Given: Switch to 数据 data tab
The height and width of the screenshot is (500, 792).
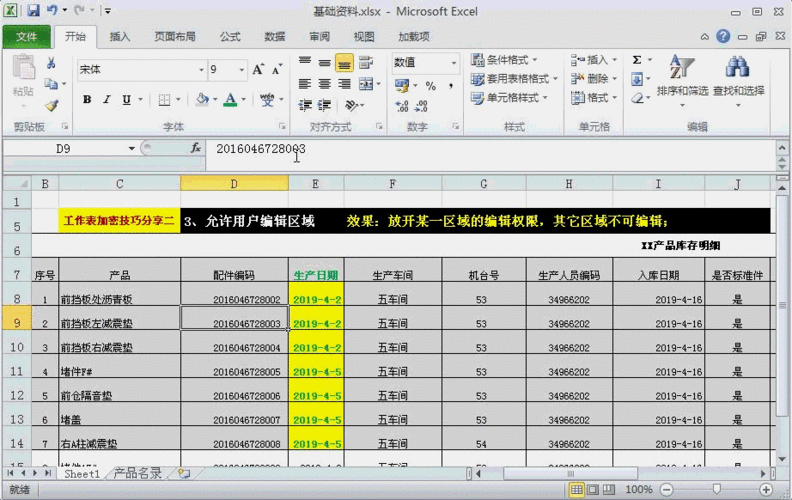Looking at the screenshot, I should pos(275,36).
